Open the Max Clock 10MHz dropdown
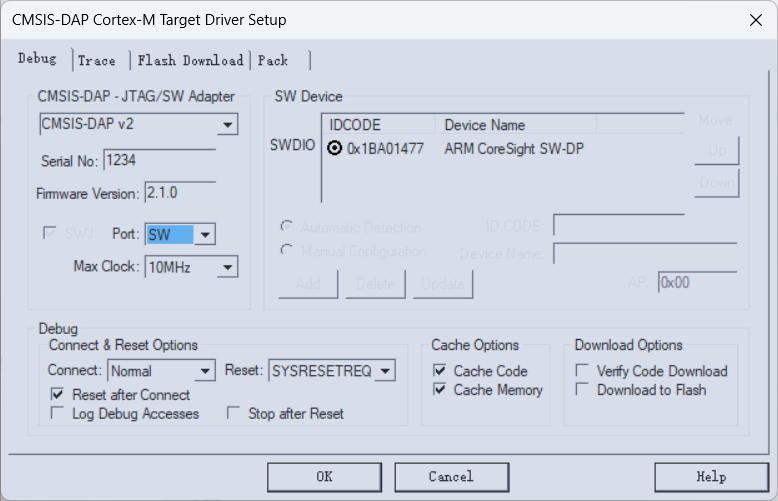 coord(228,267)
